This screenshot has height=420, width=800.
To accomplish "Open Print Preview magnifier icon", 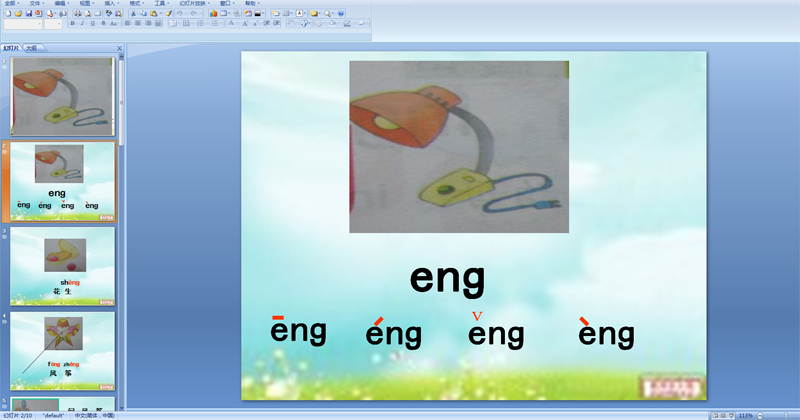I will tap(88, 14).
